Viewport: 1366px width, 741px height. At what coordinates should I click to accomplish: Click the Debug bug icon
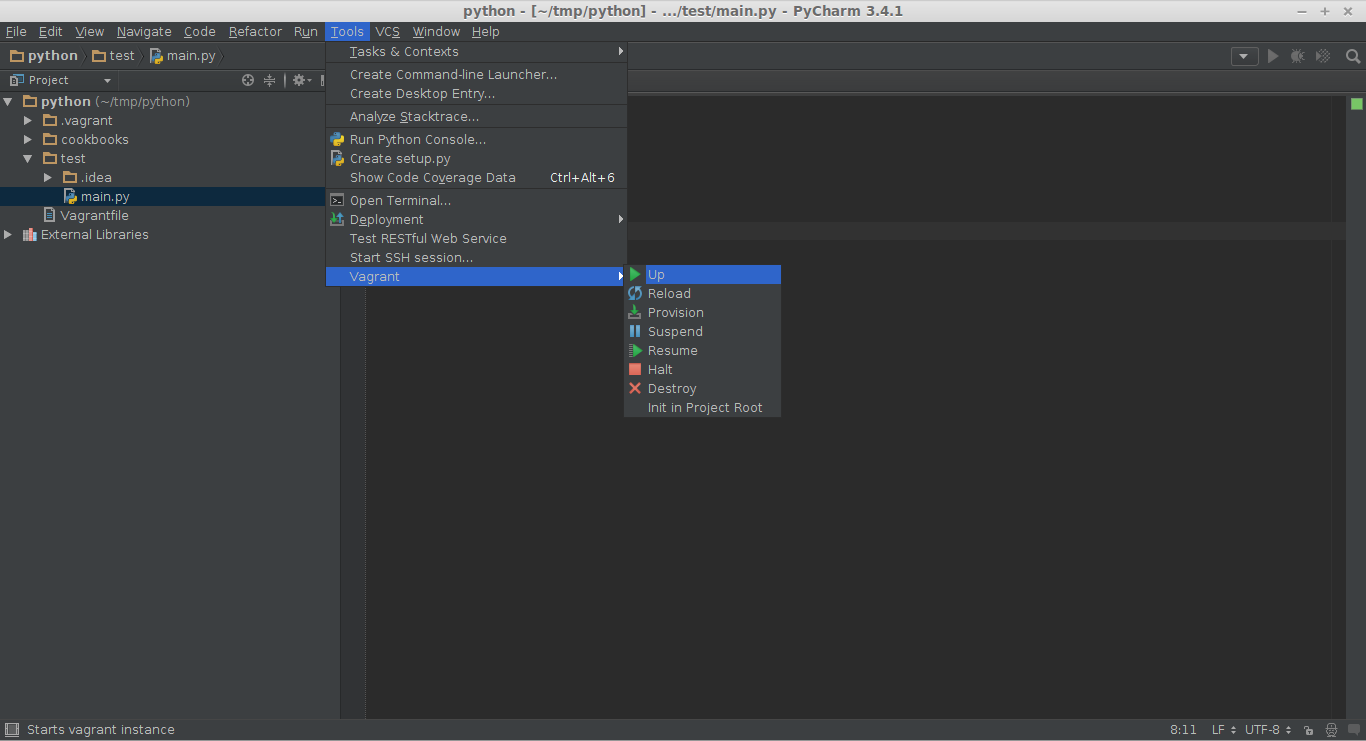(1297, 56)
